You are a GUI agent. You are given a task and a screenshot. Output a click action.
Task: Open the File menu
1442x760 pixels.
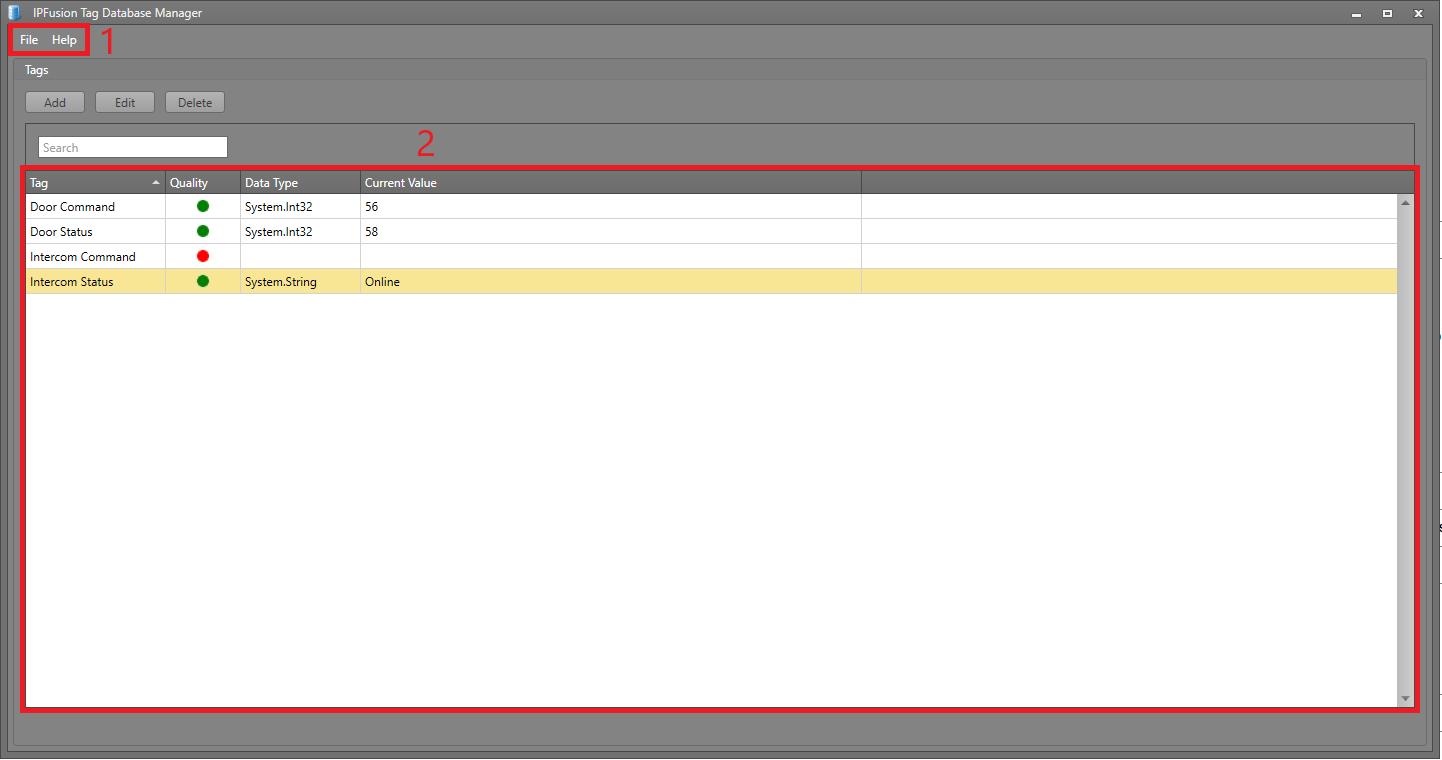[29, 40]
